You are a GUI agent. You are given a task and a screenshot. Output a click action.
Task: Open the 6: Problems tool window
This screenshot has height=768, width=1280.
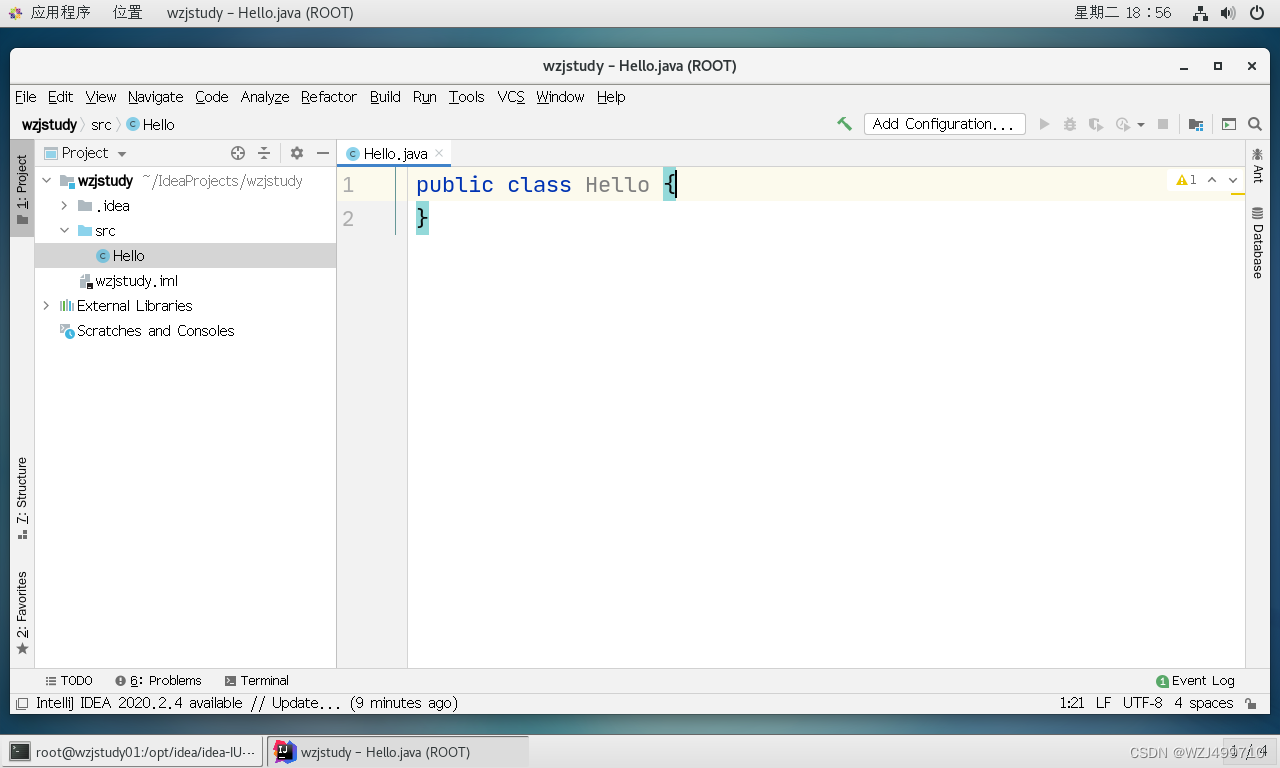tap(158, 680)
